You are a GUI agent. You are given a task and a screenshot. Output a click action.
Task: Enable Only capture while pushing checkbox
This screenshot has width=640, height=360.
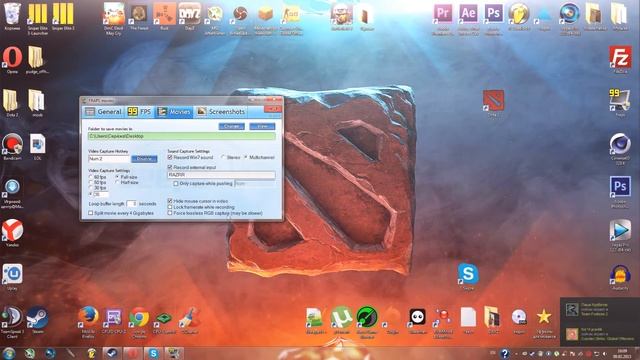(176, 184)
